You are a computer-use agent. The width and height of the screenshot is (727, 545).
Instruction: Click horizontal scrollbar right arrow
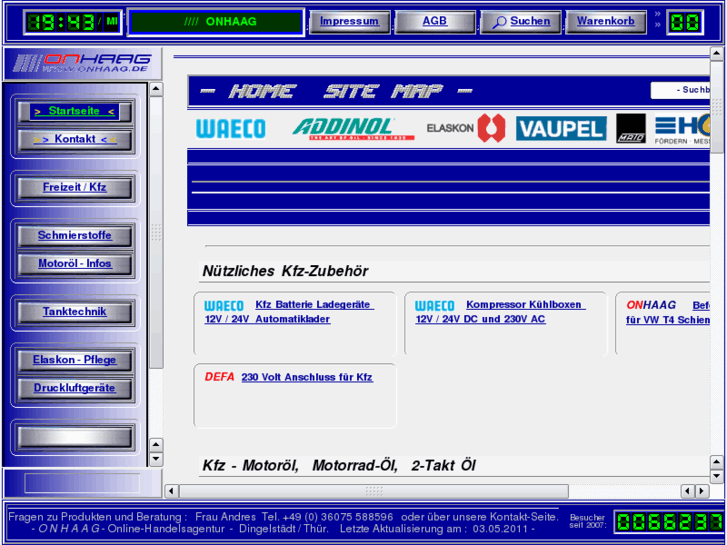pyautogui.click(x=701, y=491)
